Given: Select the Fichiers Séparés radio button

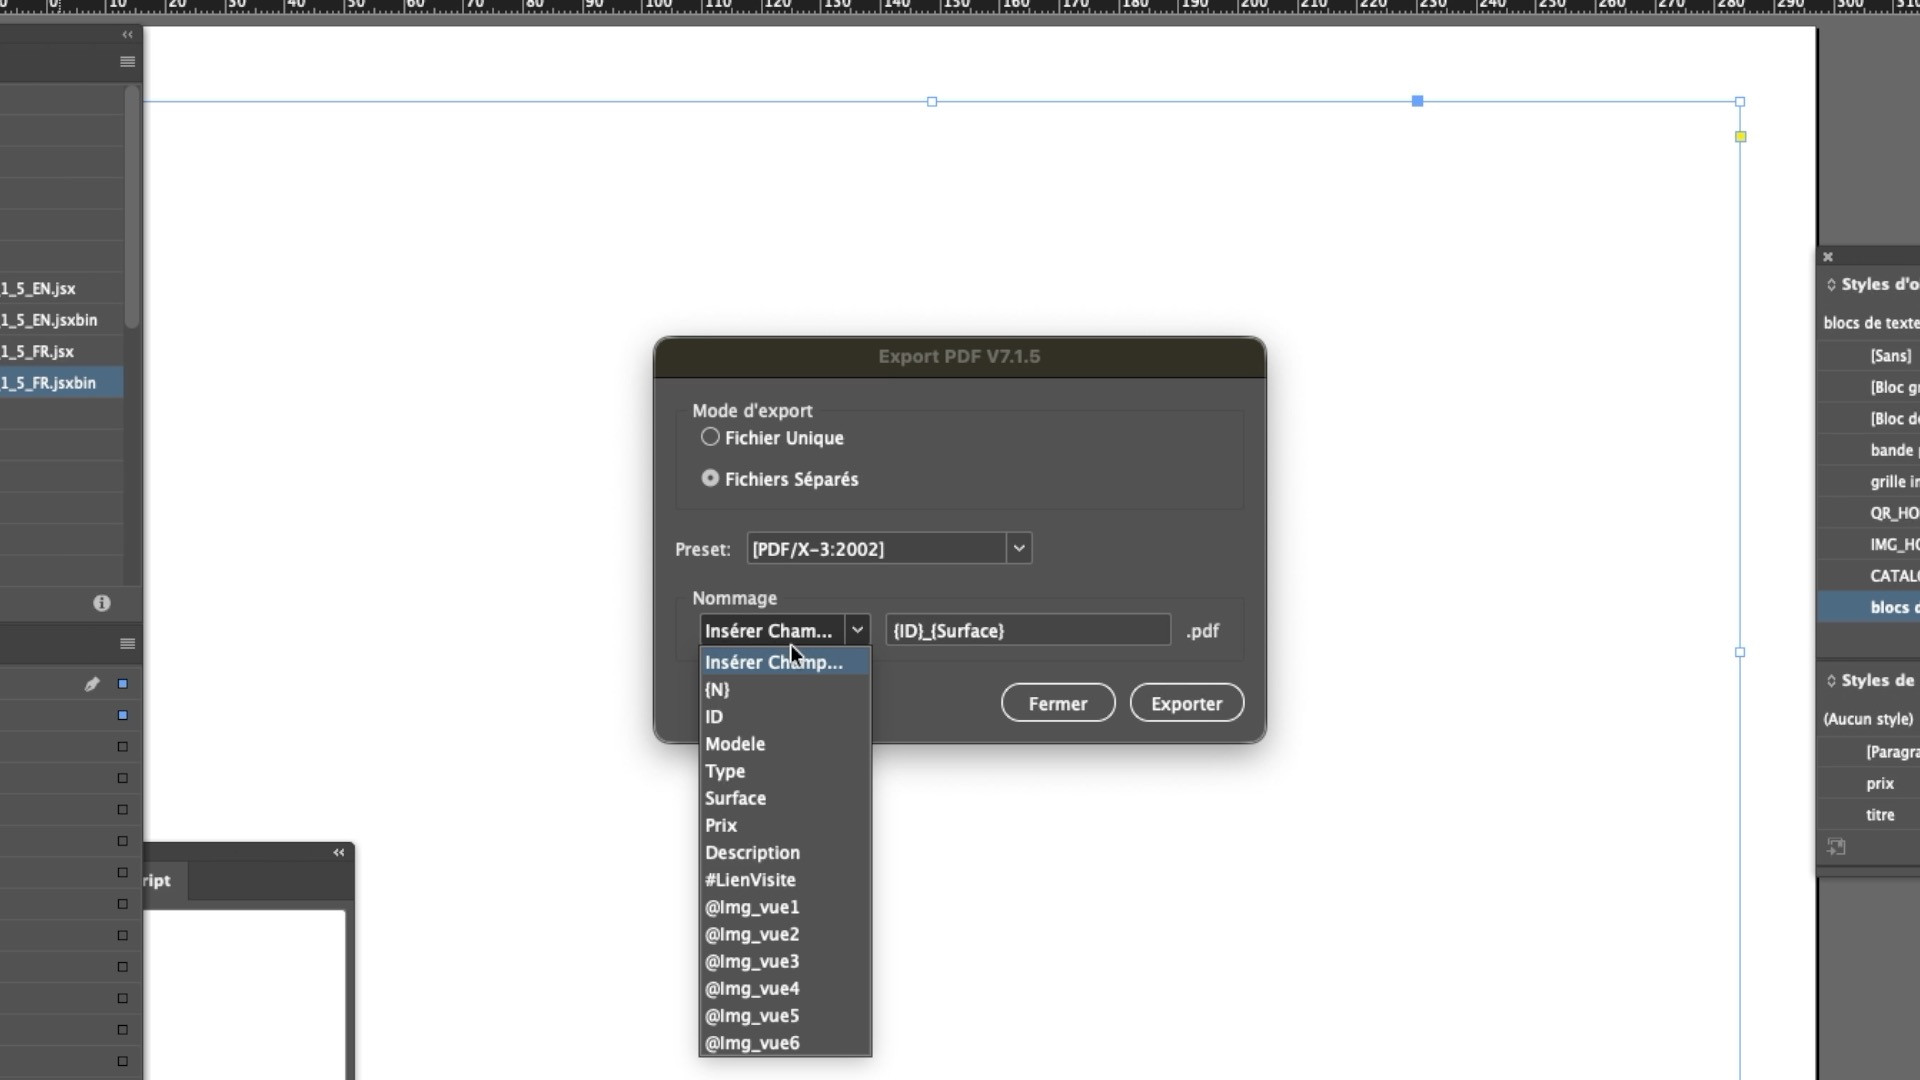Looking at the screenshot, I should (710, 478).
